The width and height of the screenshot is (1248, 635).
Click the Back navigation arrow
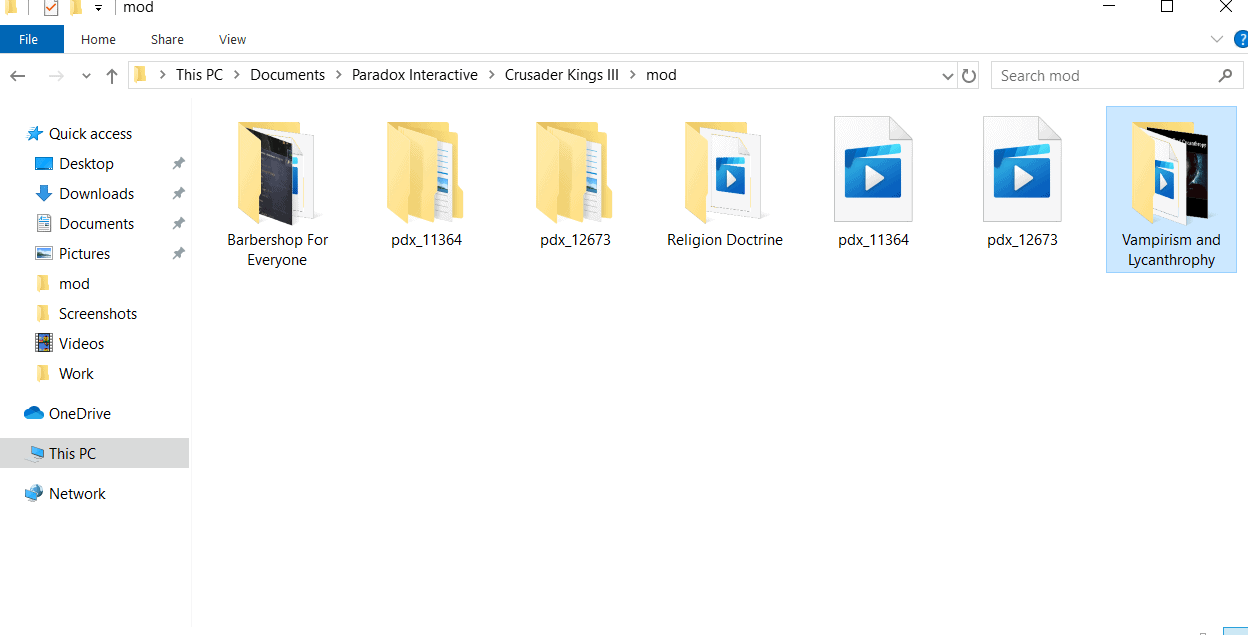pos(18,76)
